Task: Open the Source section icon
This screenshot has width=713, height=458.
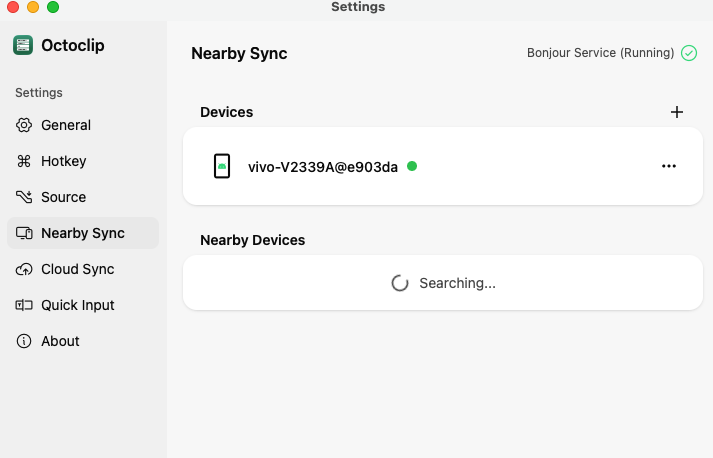Action: pyautogui.click(x=24, y=197)
